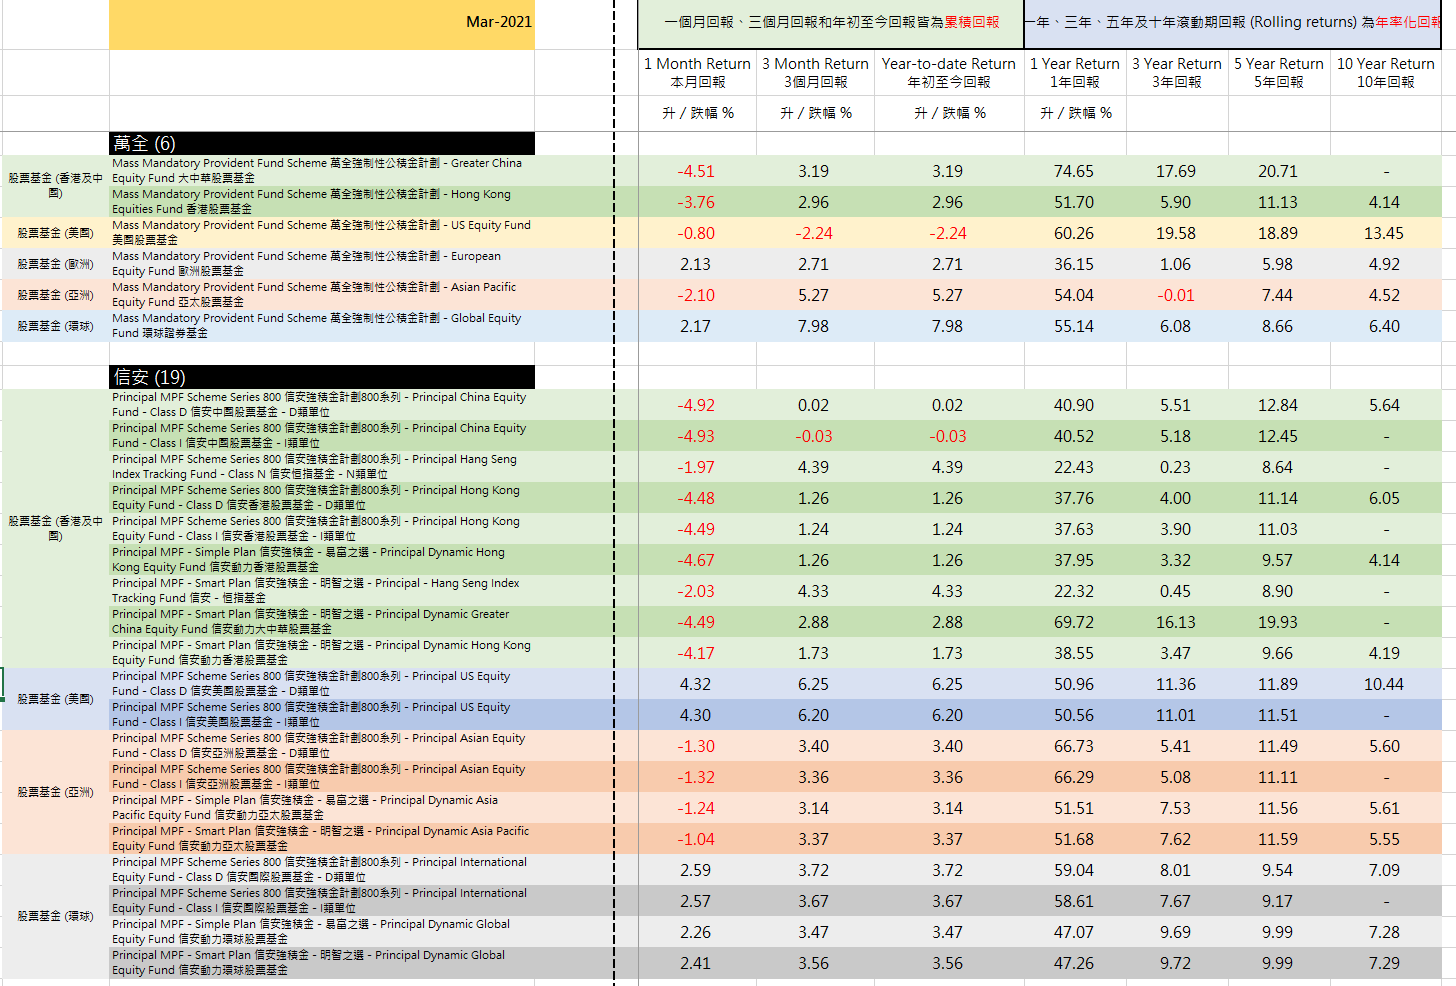Select the 4.32 one month return cell
The height and width of the screenshot is (986, 1456).
[696, 684]
